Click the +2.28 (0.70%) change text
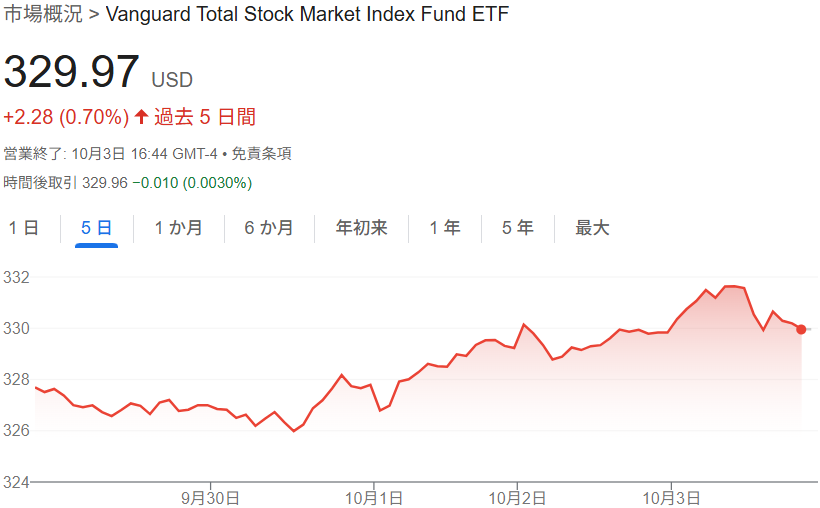This screenshot has width=820, height=508. pyautogui.click(x=66, y=117)
